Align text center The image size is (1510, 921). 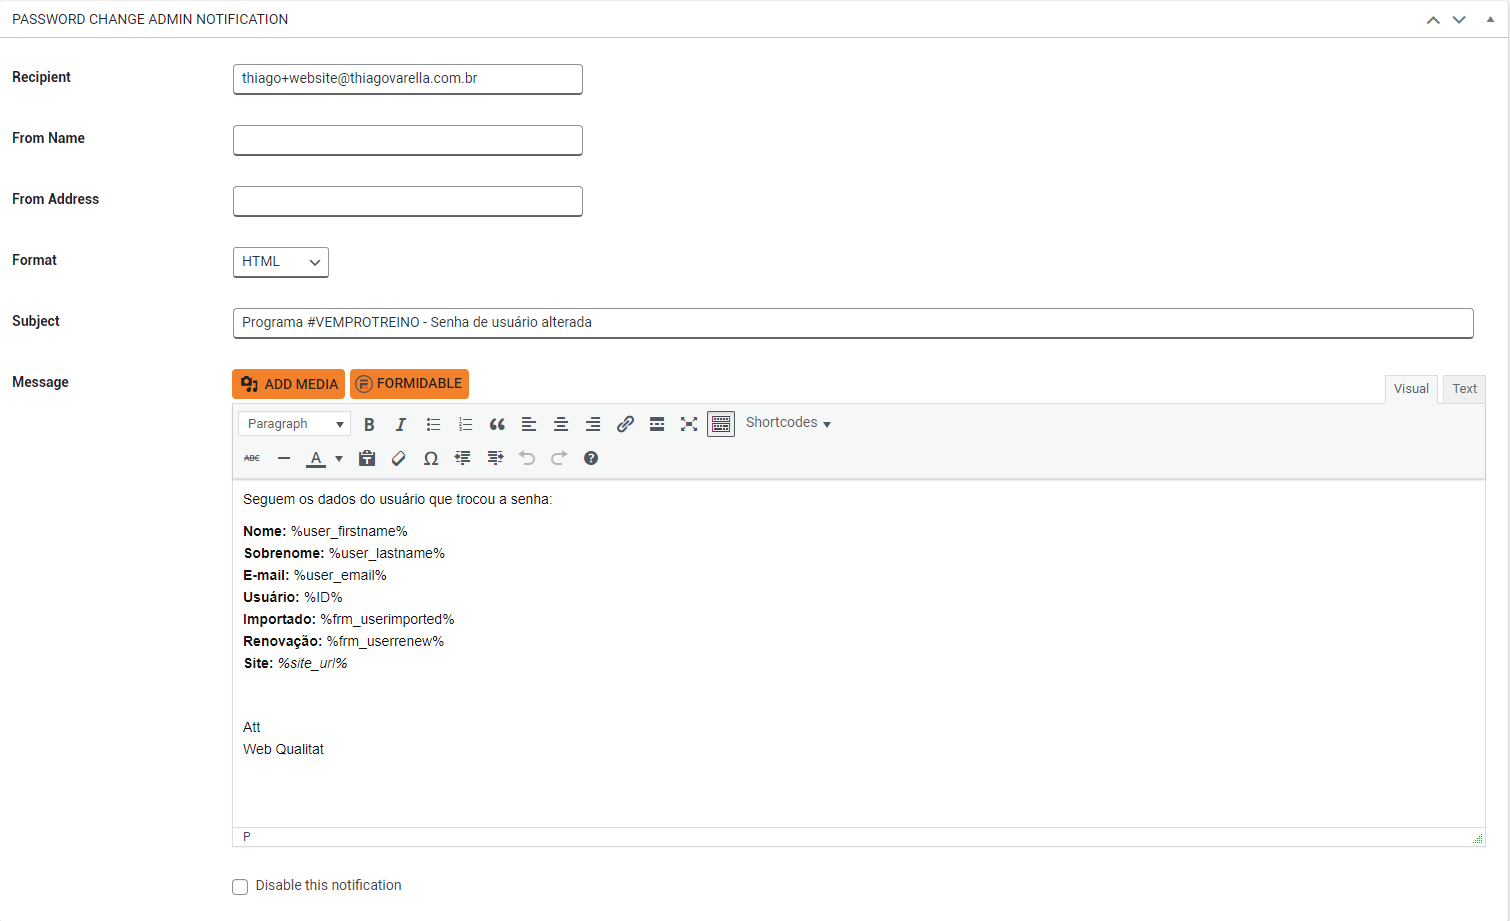(x=561, y=424)
